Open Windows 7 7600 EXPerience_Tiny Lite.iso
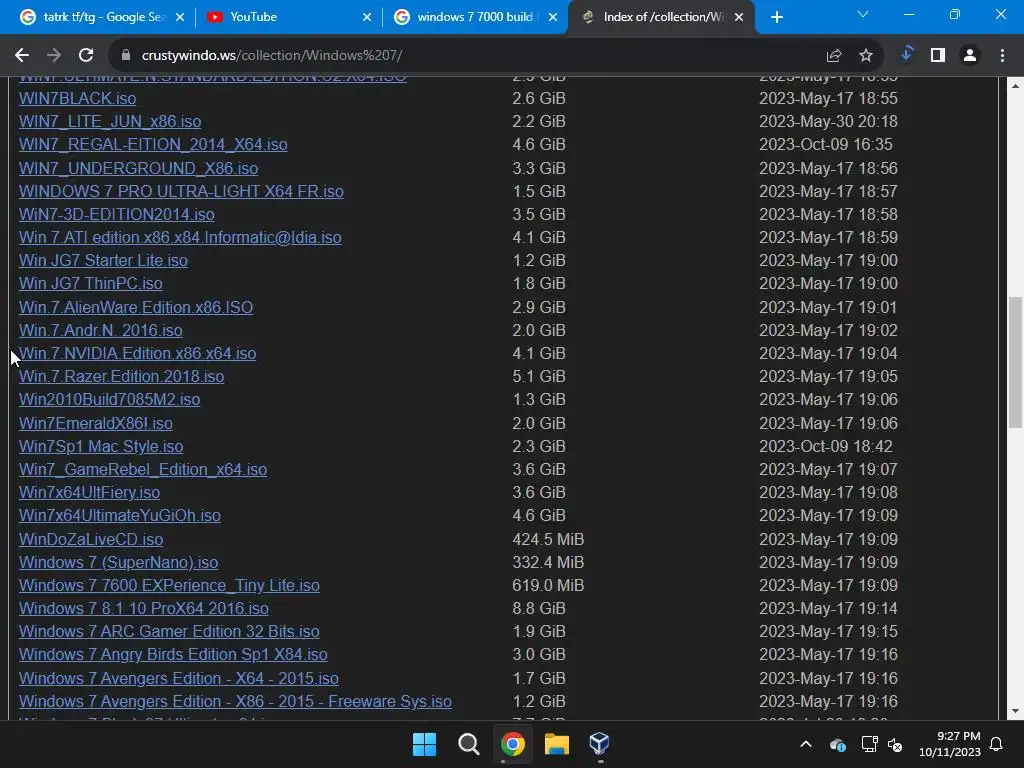Image resolution: width=1024 pixels, height=768 pixels. pyautogui.click(x=169, y=585)
